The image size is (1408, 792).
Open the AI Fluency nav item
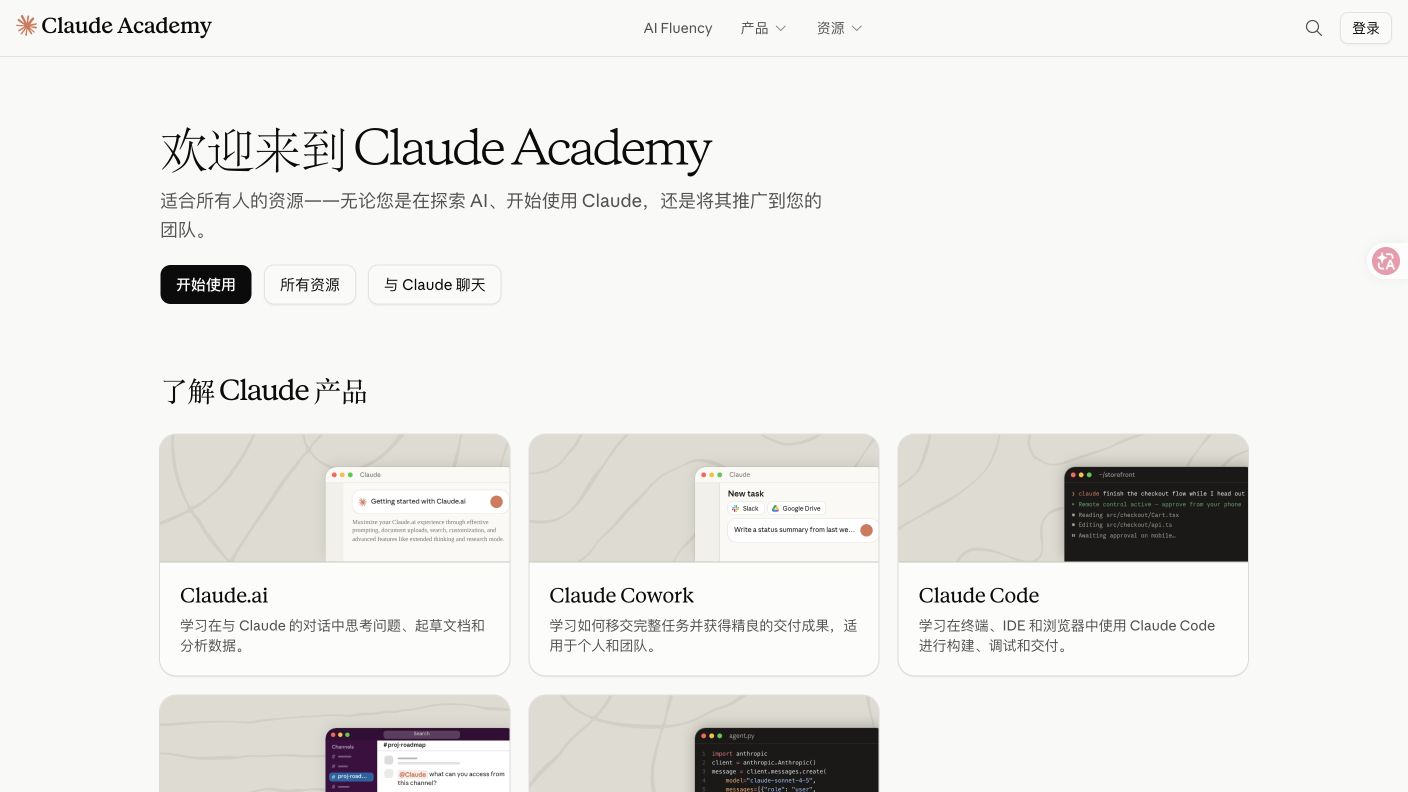678,28
